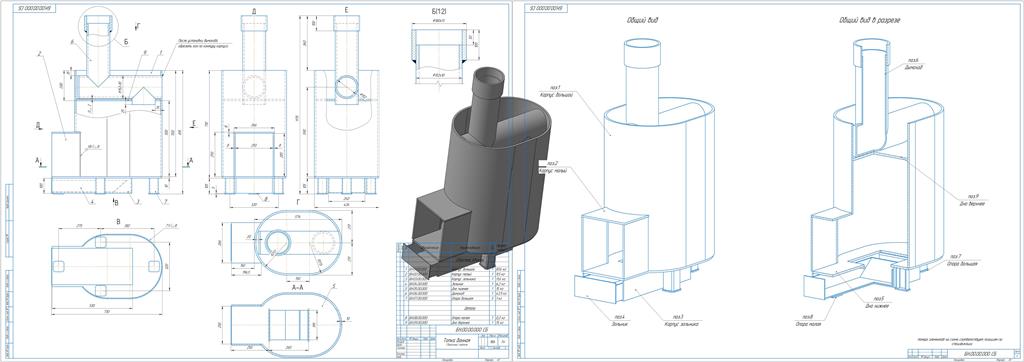The height and width of the screenshot is (362, 1024).
Task: Click the 'Б(1:2)' detail view label
Action: click(438, 12)
